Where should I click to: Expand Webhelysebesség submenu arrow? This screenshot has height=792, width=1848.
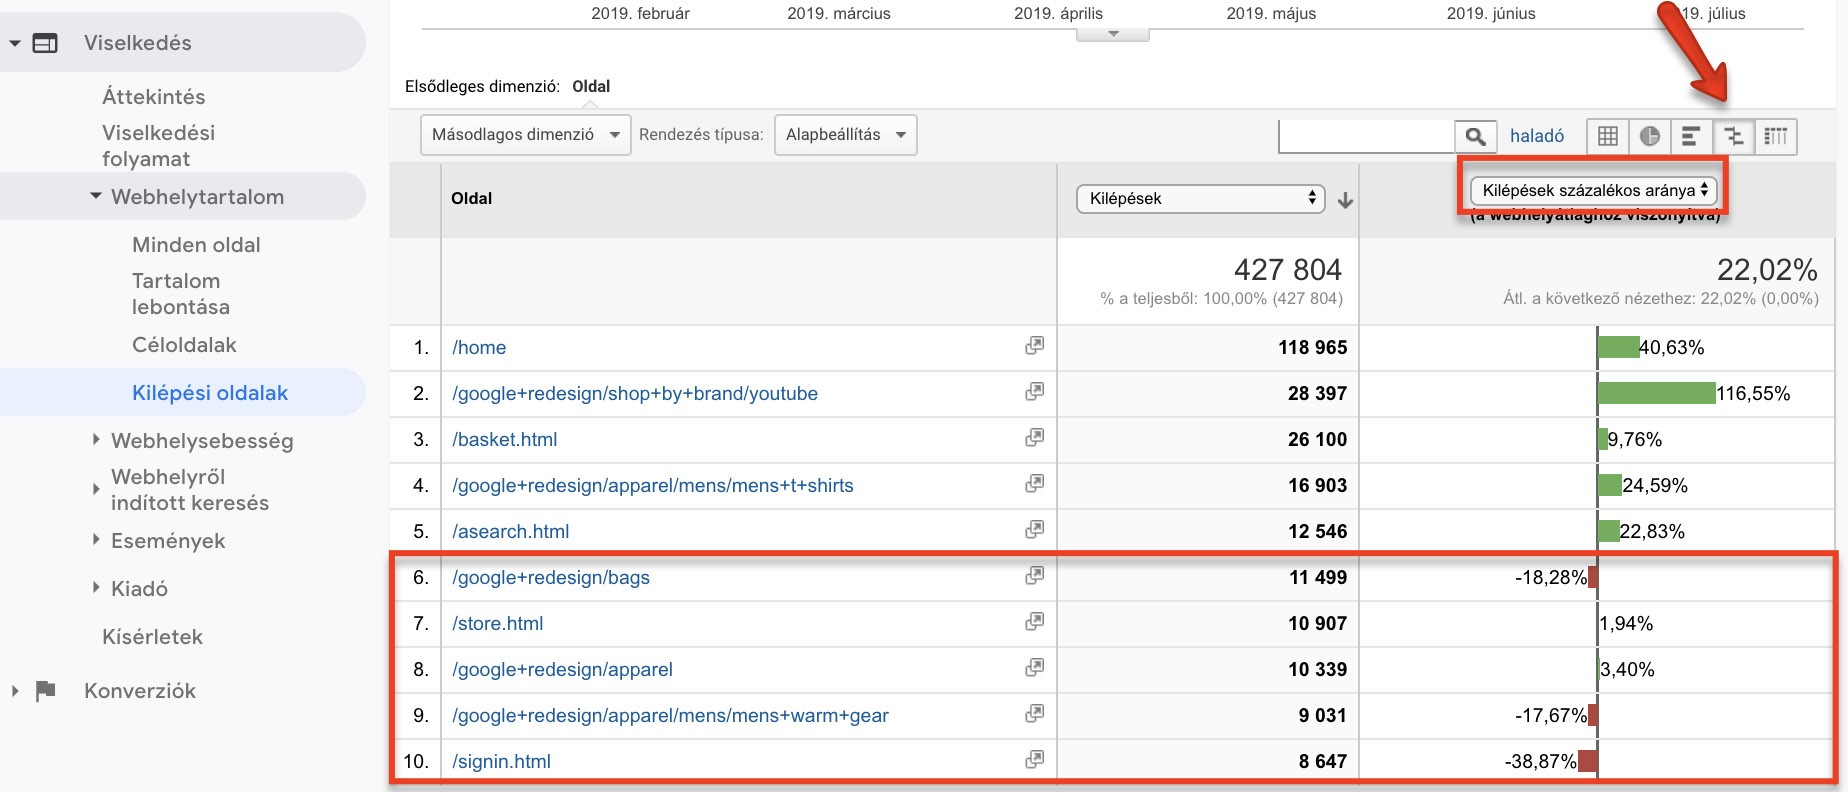(x=96, y=439)
